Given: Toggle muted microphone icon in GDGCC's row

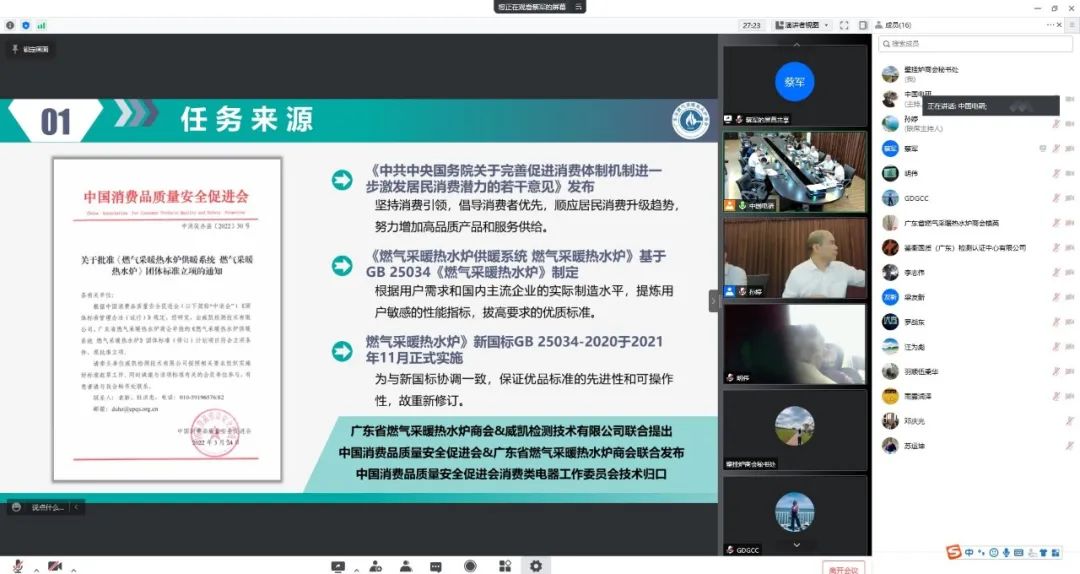Looking at the screenshot, I should (x=1056, y=198).
